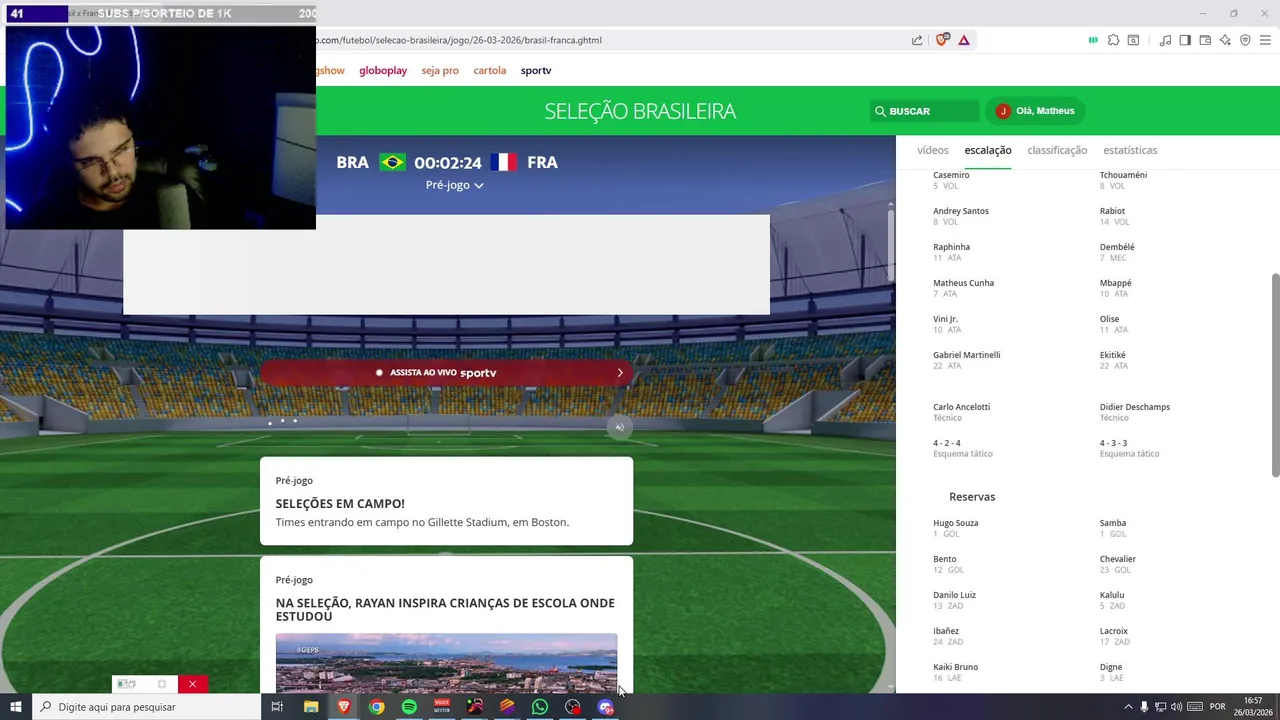Click player name Matheus Cunha
The image size is (1280, 720).
pyautogui.click(x=963, y=283)
